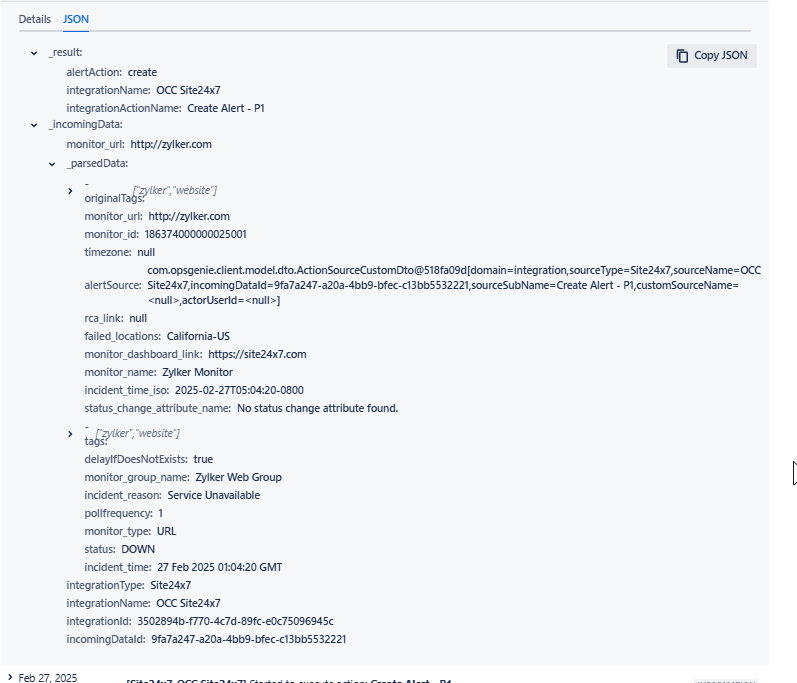
Task: Click the parsed monitor_url zylker.com value
Action: 189,216
